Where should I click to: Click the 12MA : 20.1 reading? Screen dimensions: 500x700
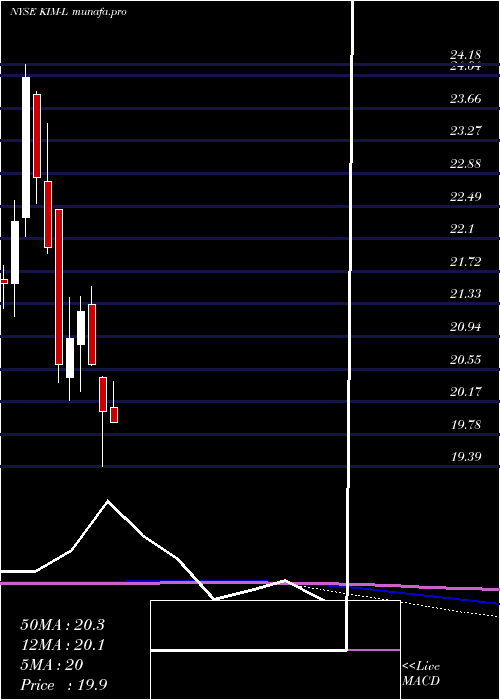[x=62, y=645]
